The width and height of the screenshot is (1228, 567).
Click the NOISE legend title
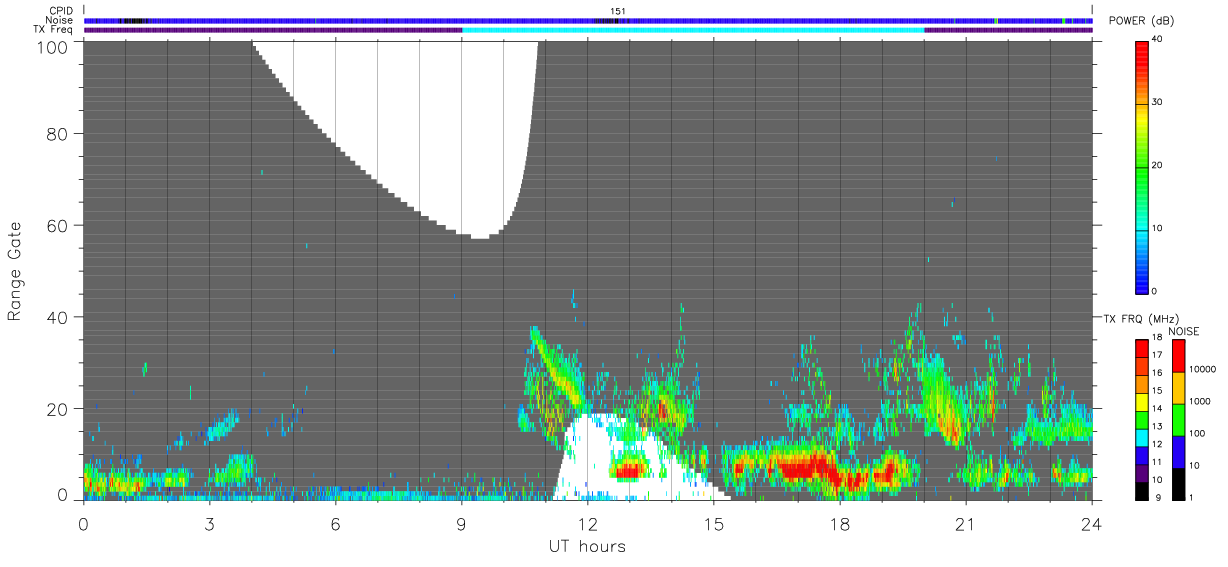(1183, 330)
